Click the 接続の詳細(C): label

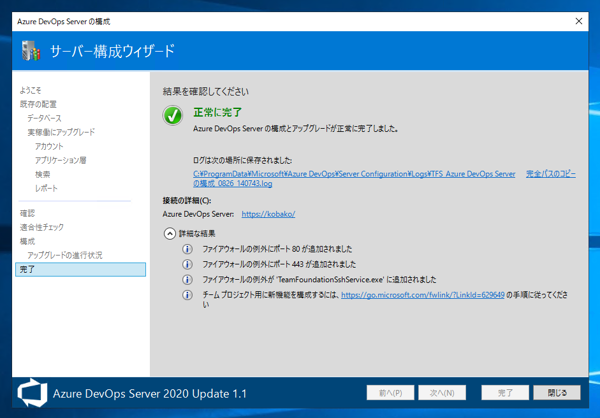[187, 200]
